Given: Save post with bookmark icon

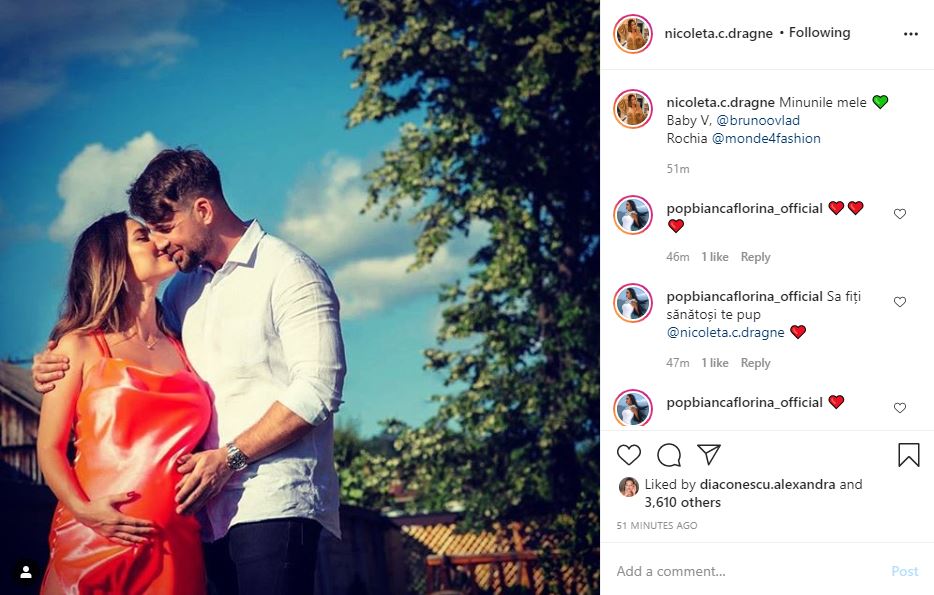Looking at the screenshot, I should point(908,455).
